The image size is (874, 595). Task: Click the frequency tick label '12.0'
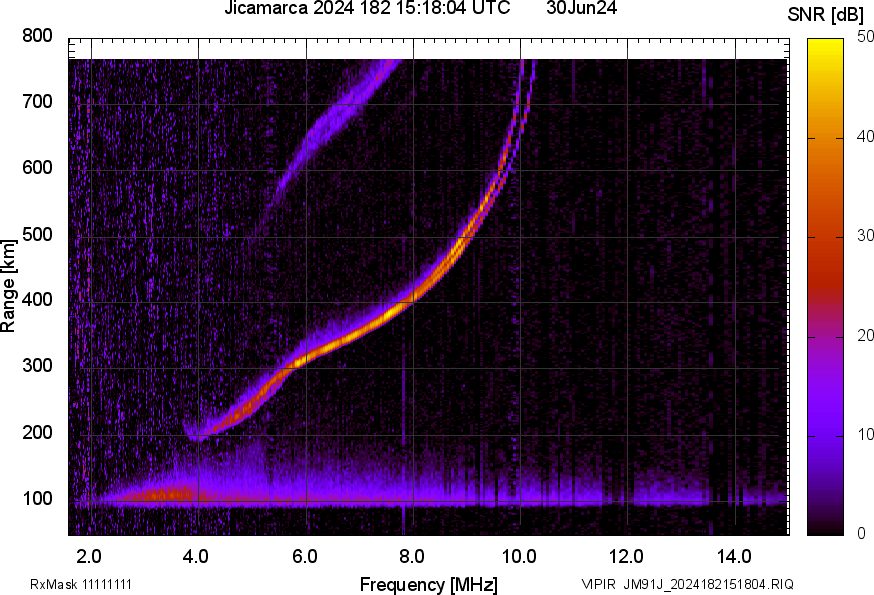[627, 557]
